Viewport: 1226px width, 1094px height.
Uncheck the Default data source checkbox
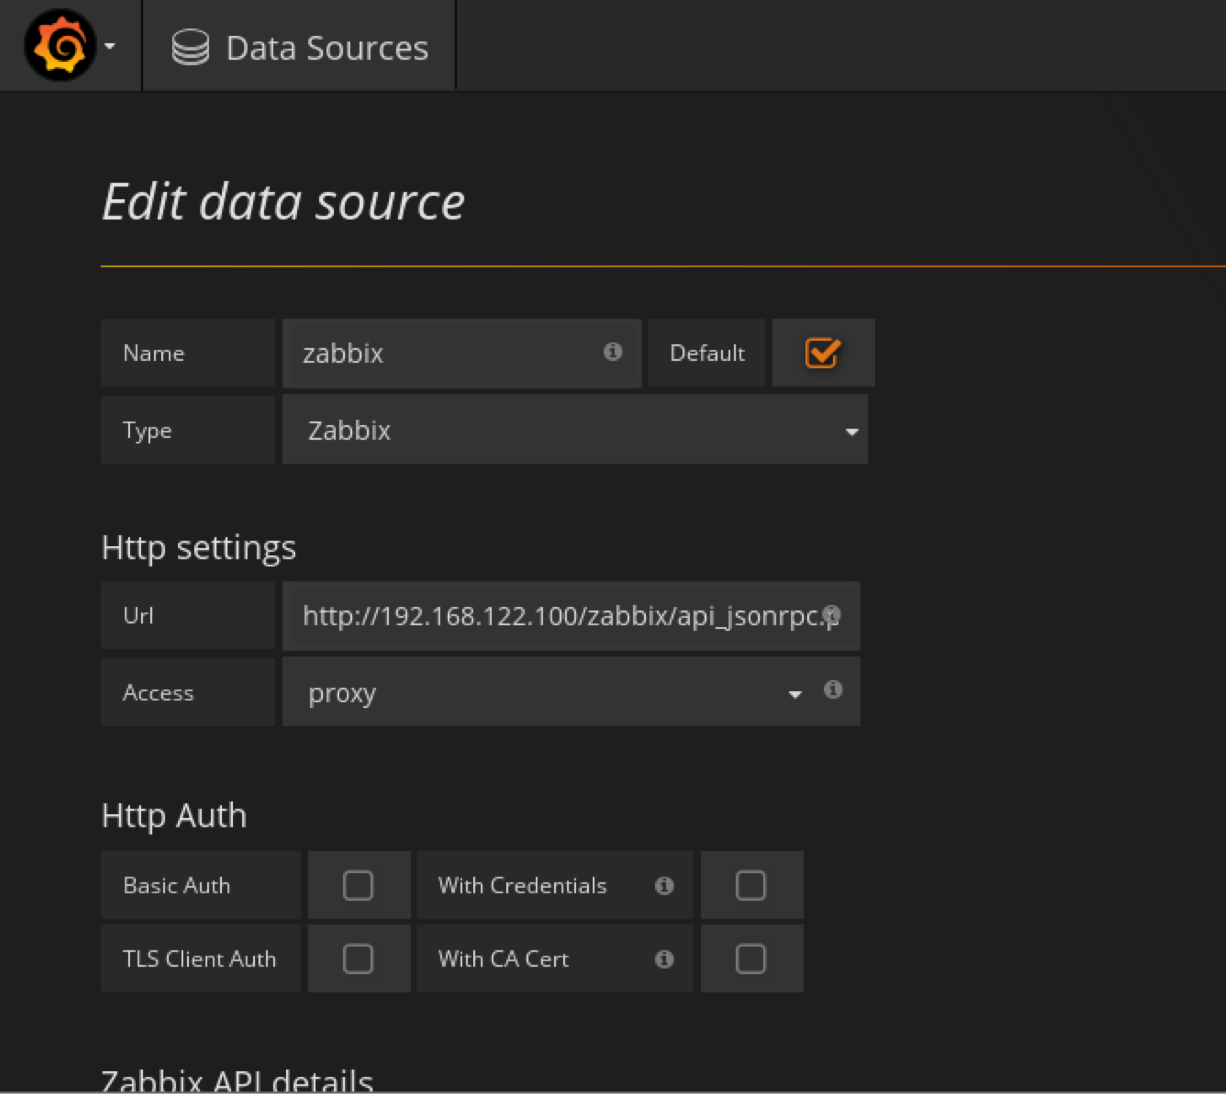tap(822, 353)
